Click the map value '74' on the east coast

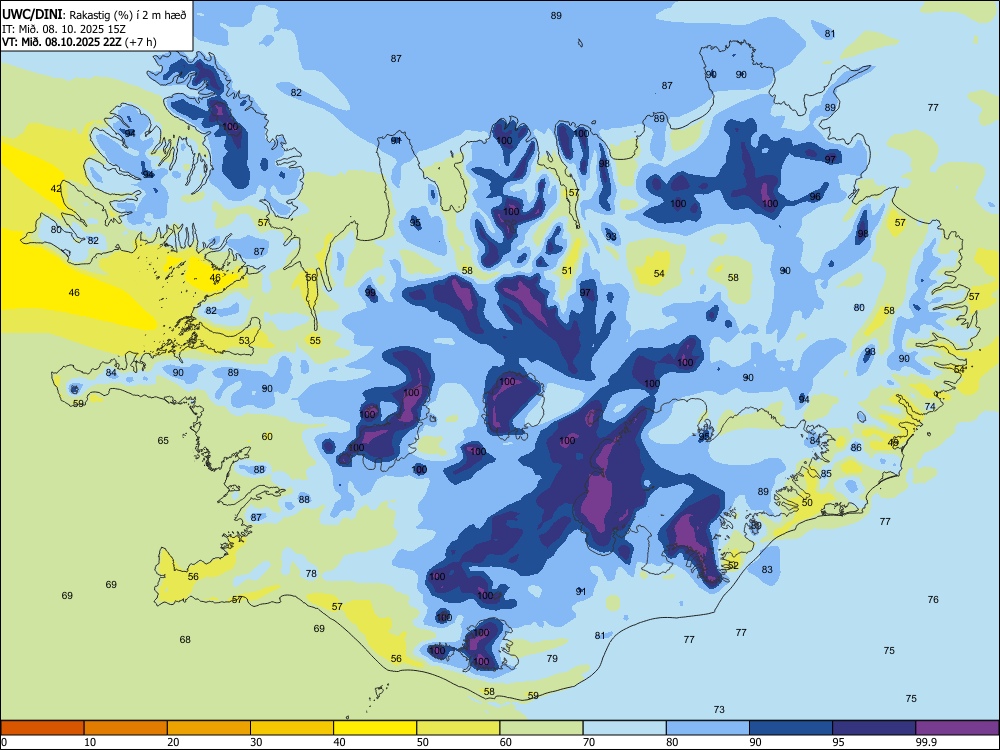pos(930,407)
